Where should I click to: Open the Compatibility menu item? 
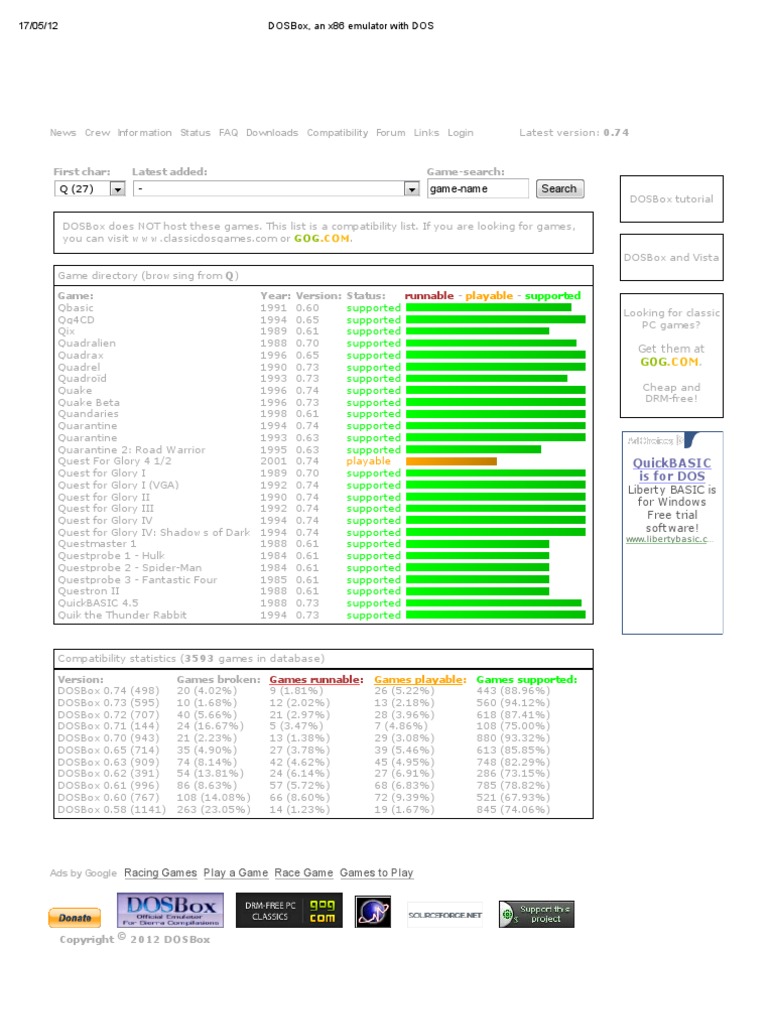(337, 133)
